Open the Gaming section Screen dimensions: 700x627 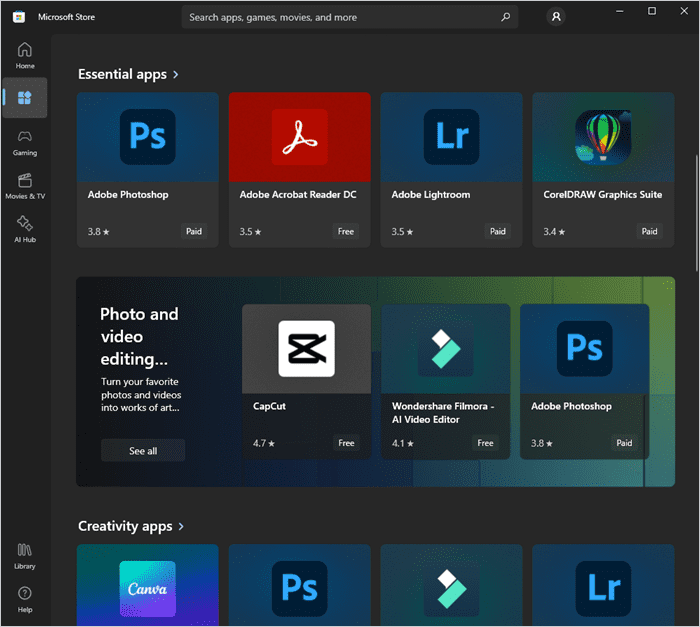(25, 143)
